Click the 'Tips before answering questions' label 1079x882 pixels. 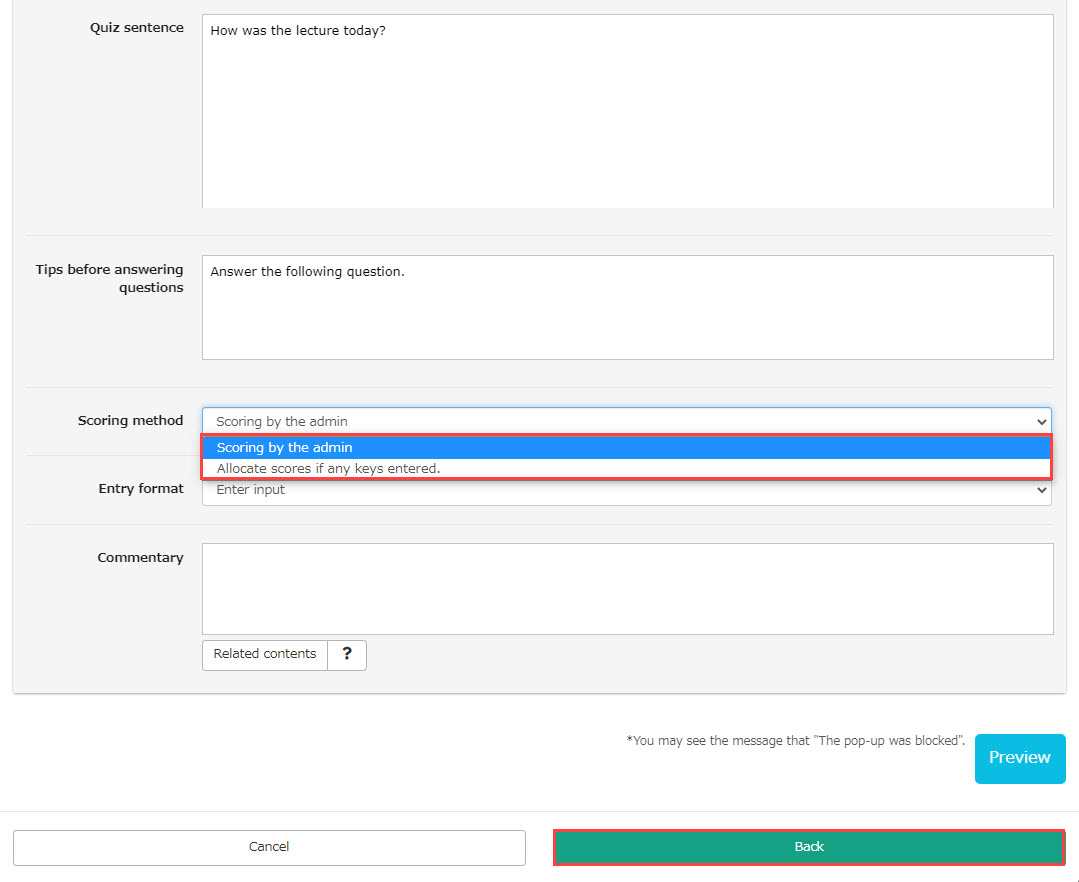click(110, 278)
